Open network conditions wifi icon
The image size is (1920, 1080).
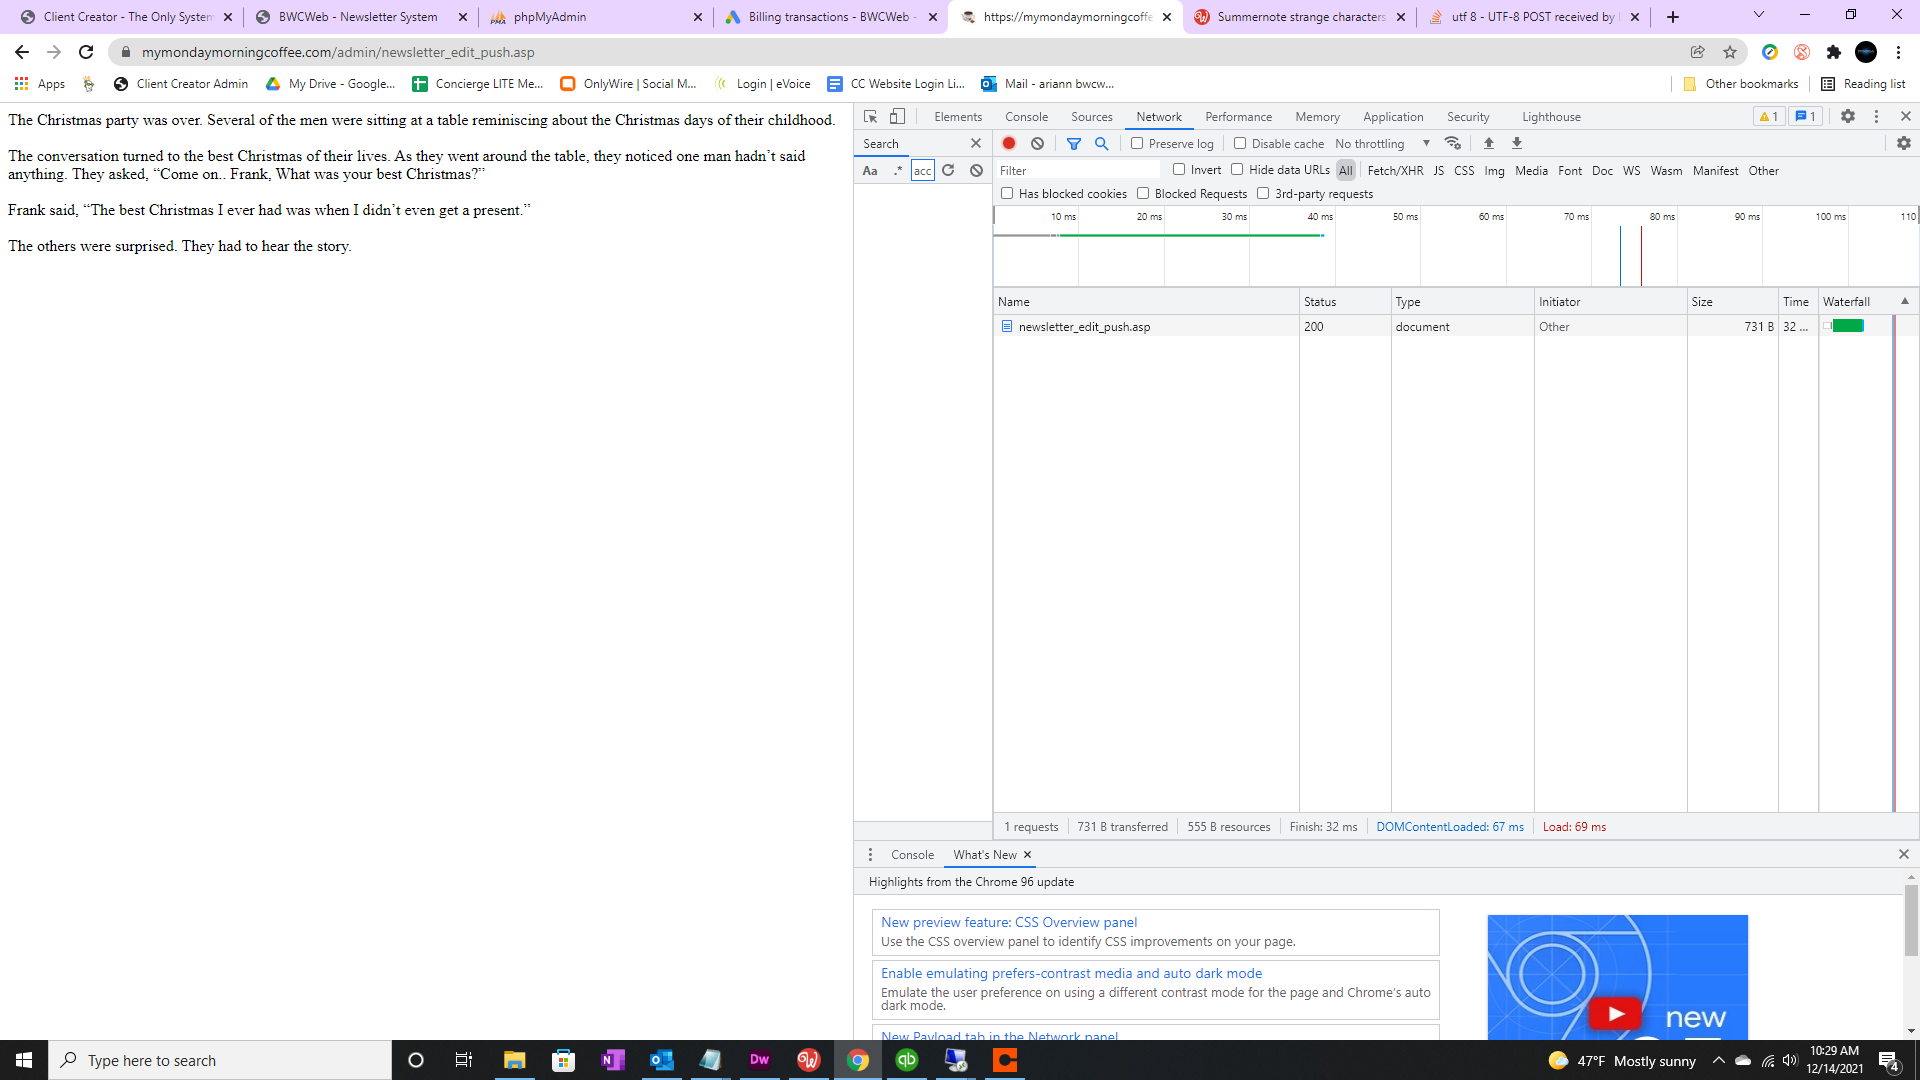click(1453, 144)
